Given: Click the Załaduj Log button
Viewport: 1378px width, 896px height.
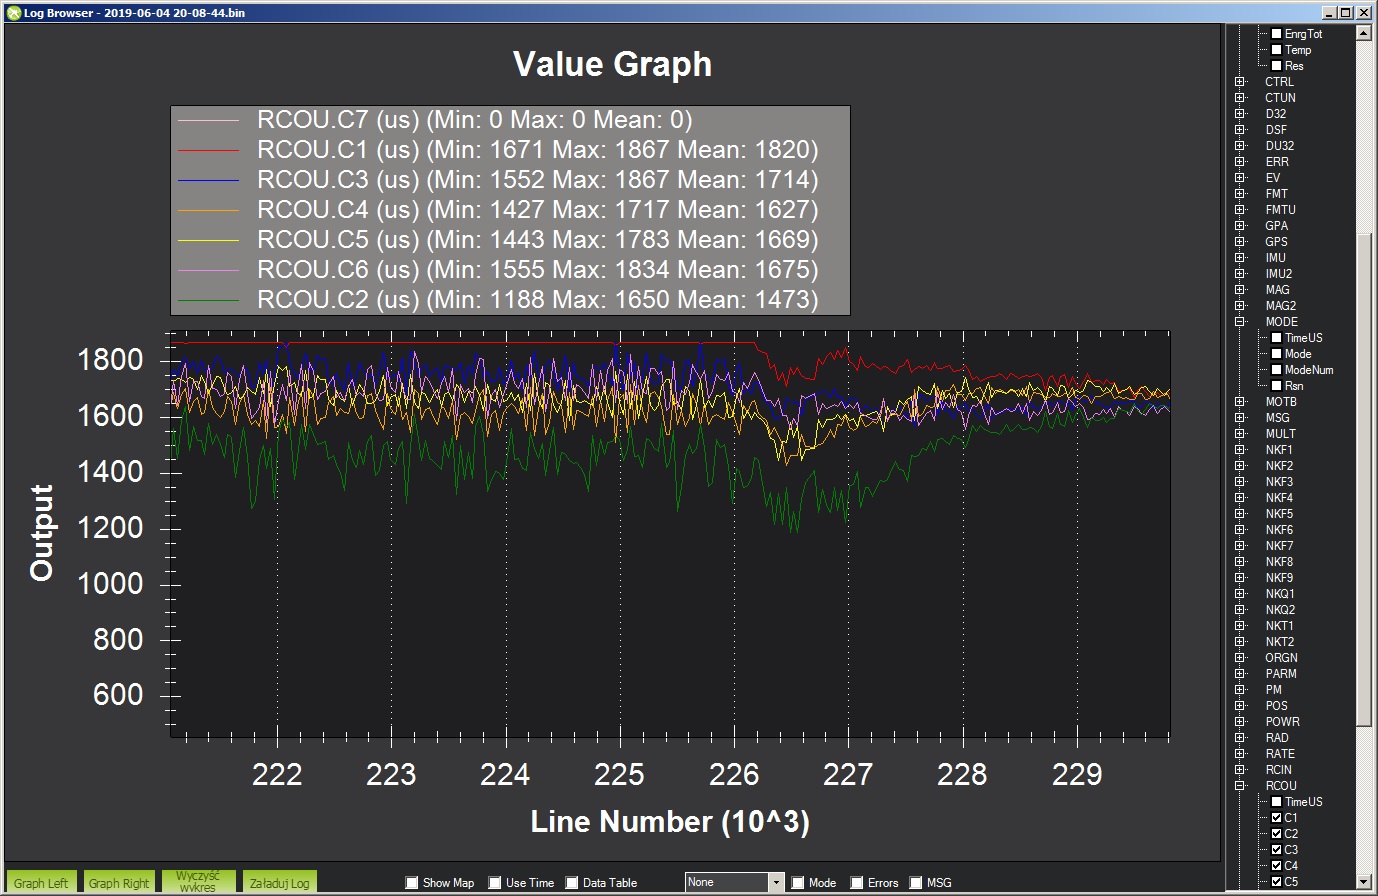Looking at the screenshot, I should tap(279, 882).
